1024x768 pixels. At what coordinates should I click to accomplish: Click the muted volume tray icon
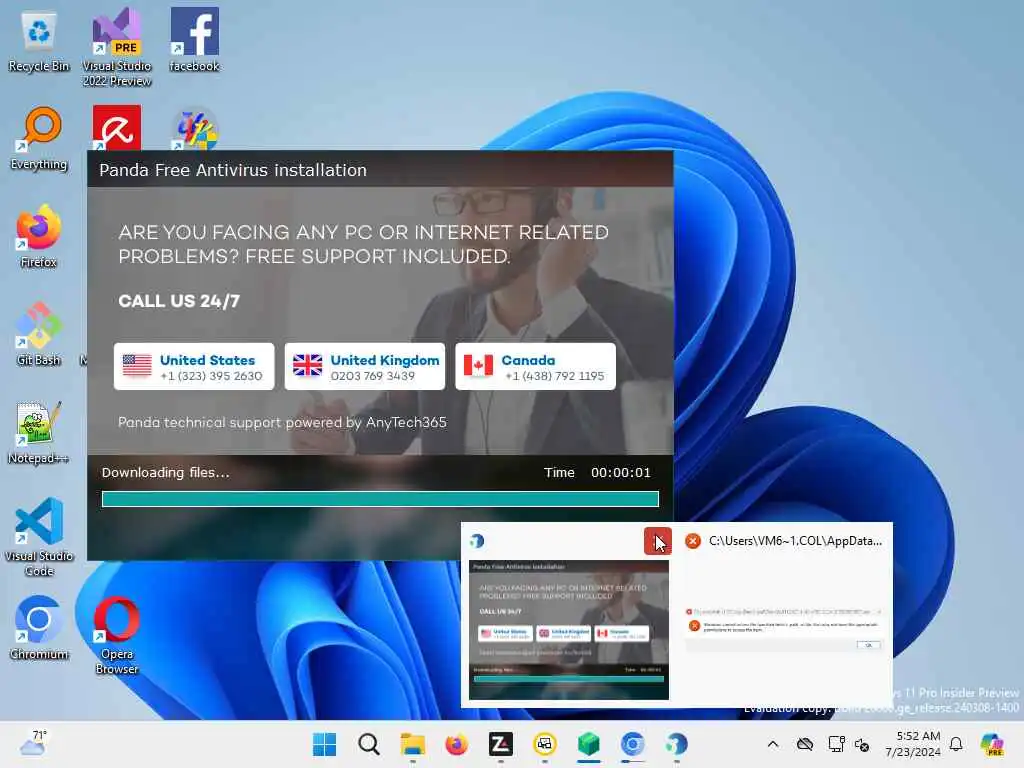click(x=862, y=744)
